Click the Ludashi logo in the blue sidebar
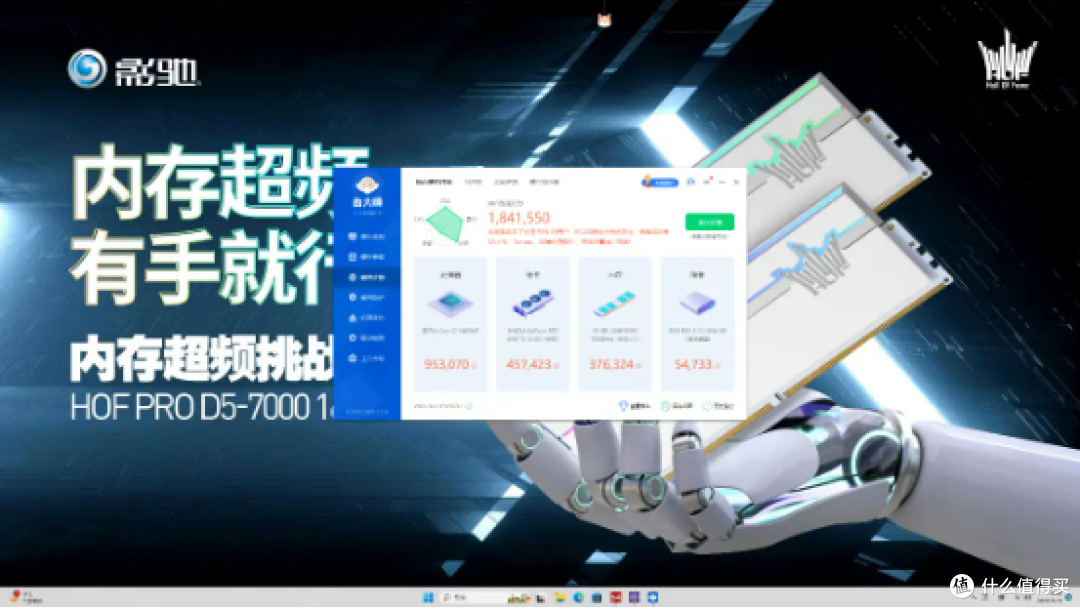1080x609 pixels. (x=366, y=191)
